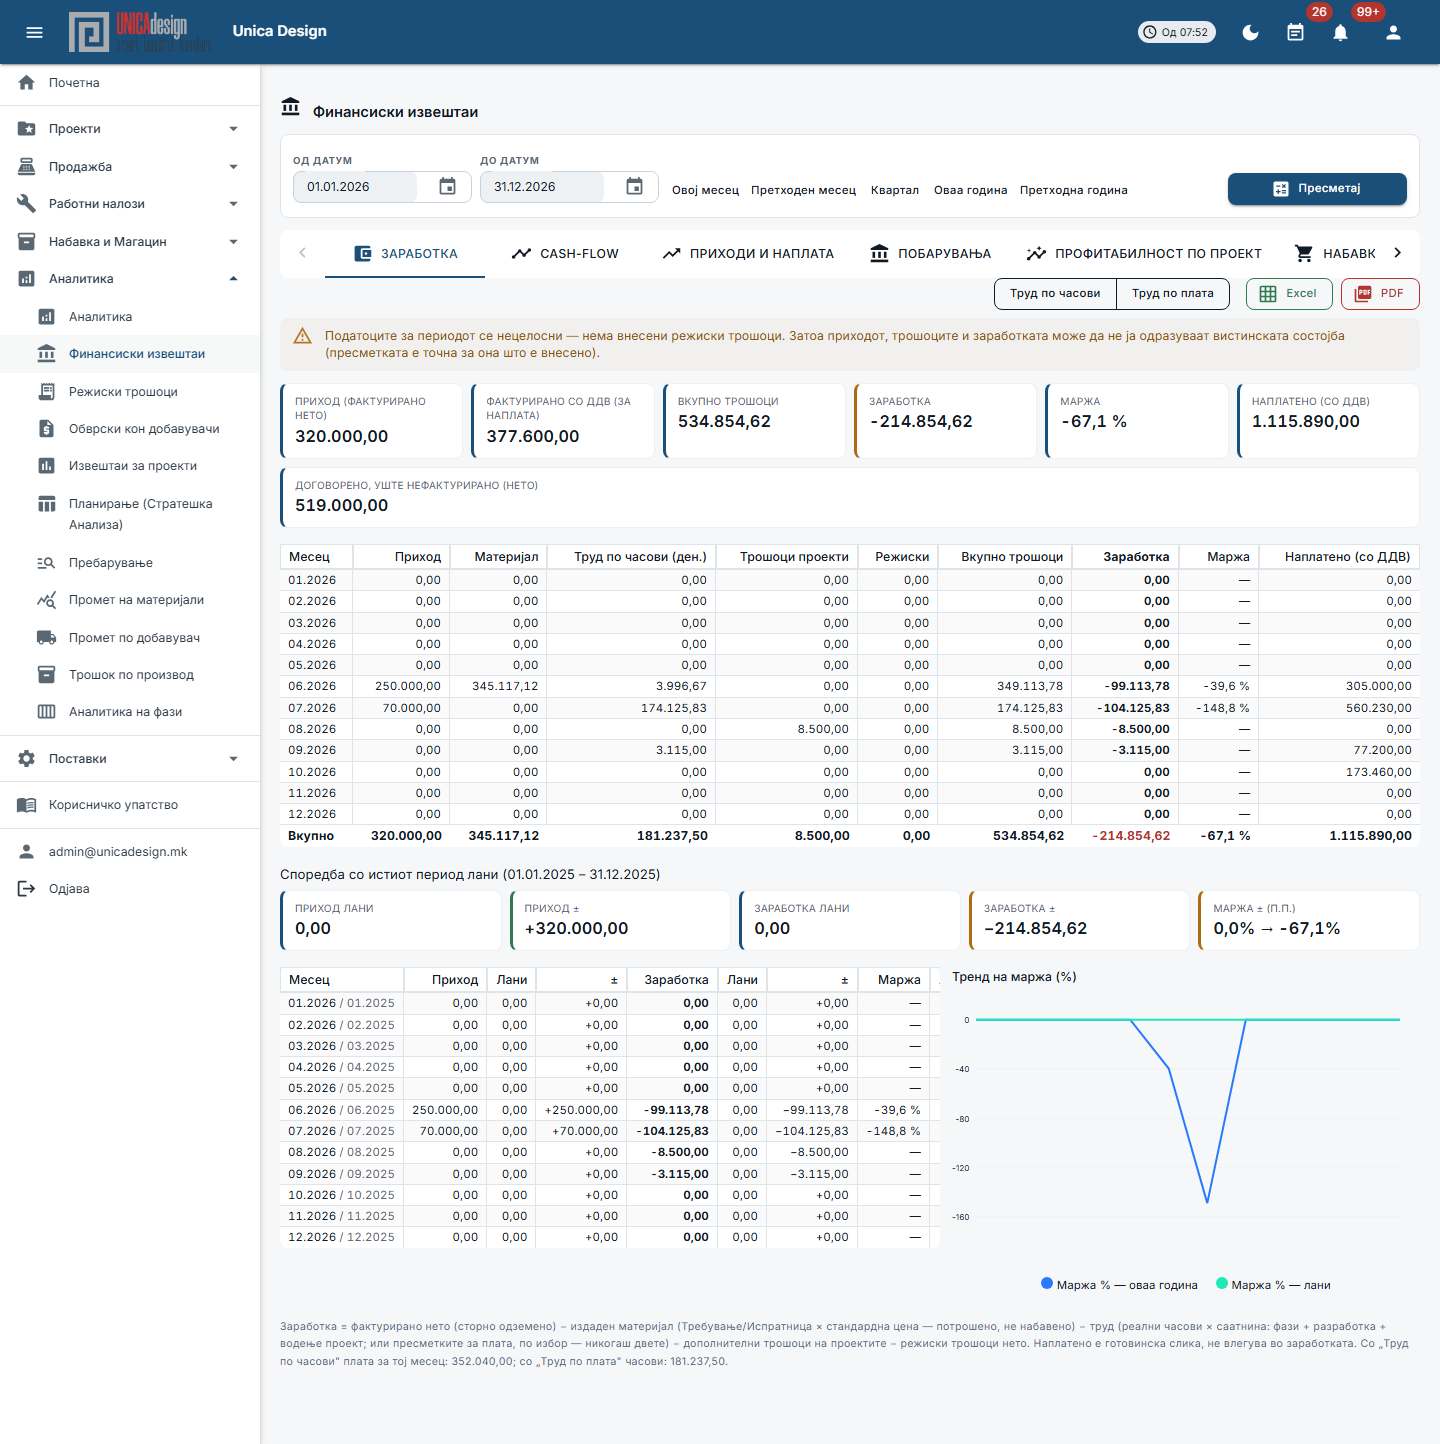Open the user account icon

pyautogui.click(x=1393, y=32)
